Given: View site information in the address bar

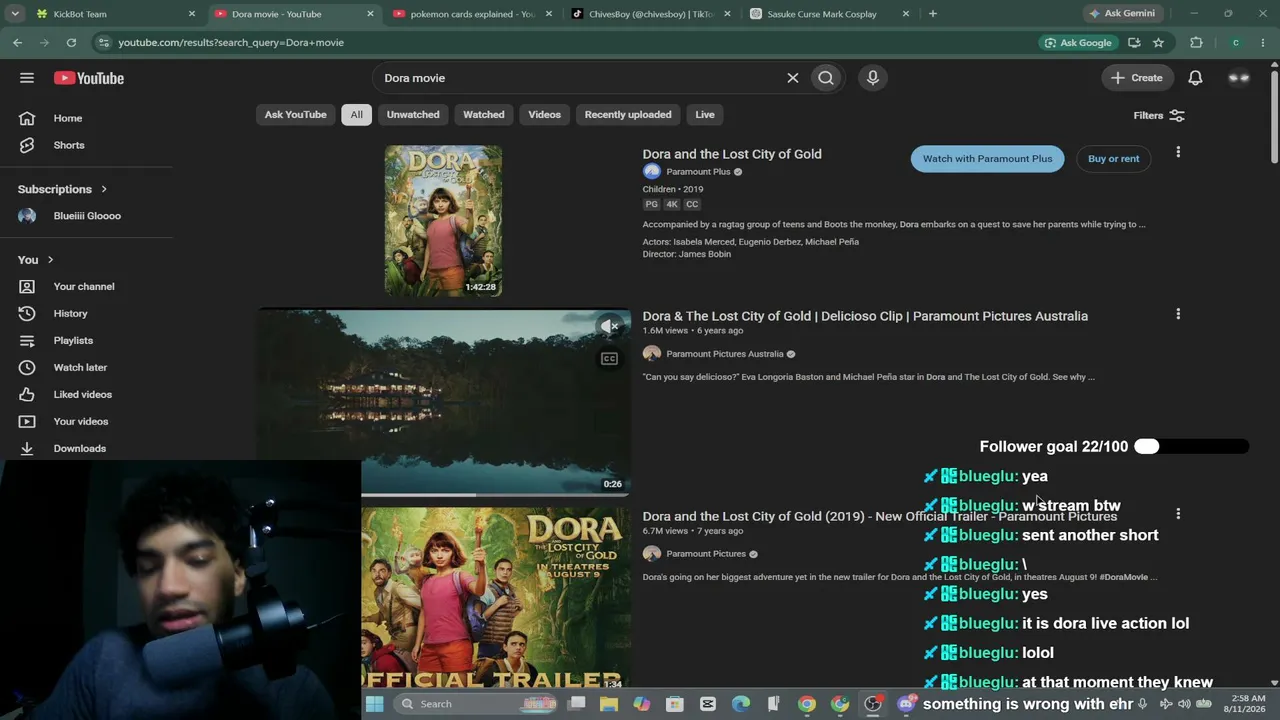Looking at the screenshot, I should point(103,43).
